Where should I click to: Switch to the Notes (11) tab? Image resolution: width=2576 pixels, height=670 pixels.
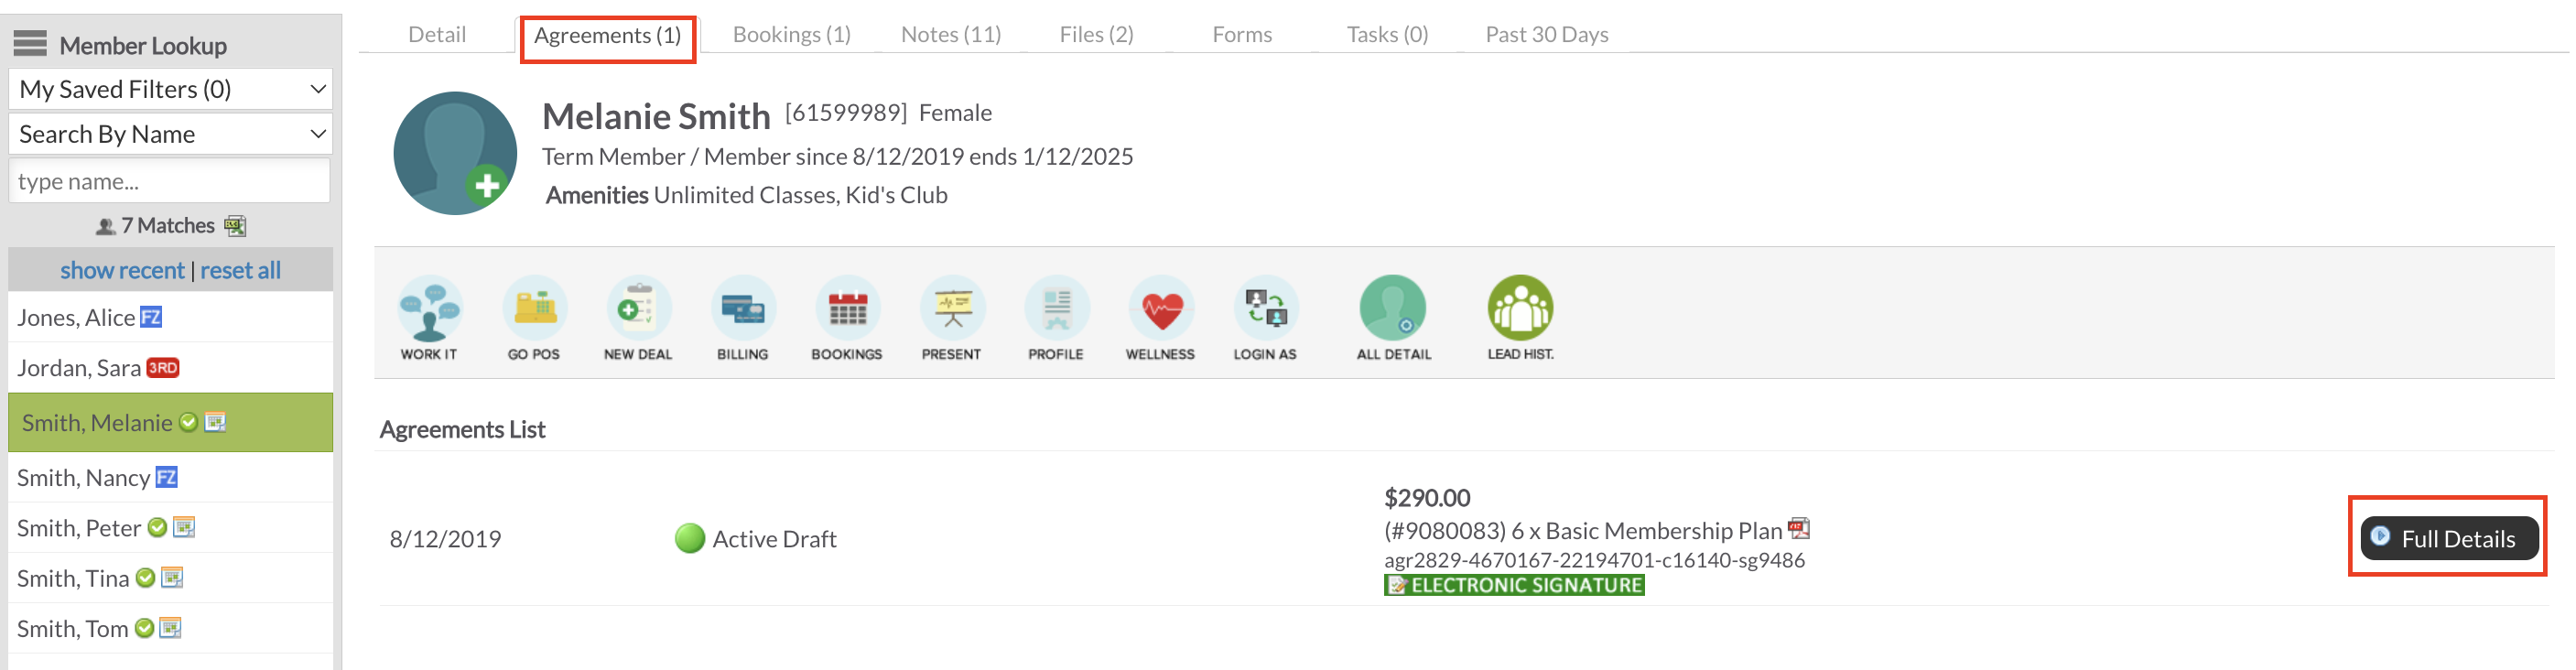point(950,34)
